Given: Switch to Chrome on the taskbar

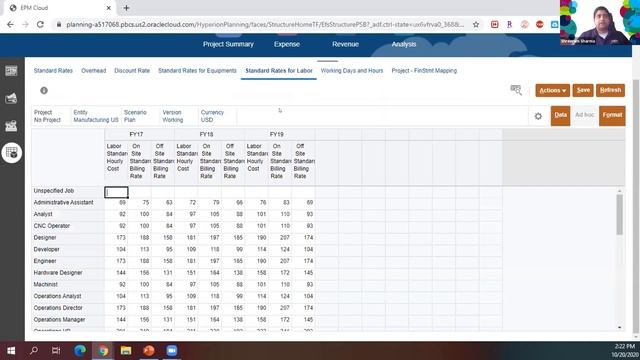Looking at the screenshot, I should click(103, 351).
